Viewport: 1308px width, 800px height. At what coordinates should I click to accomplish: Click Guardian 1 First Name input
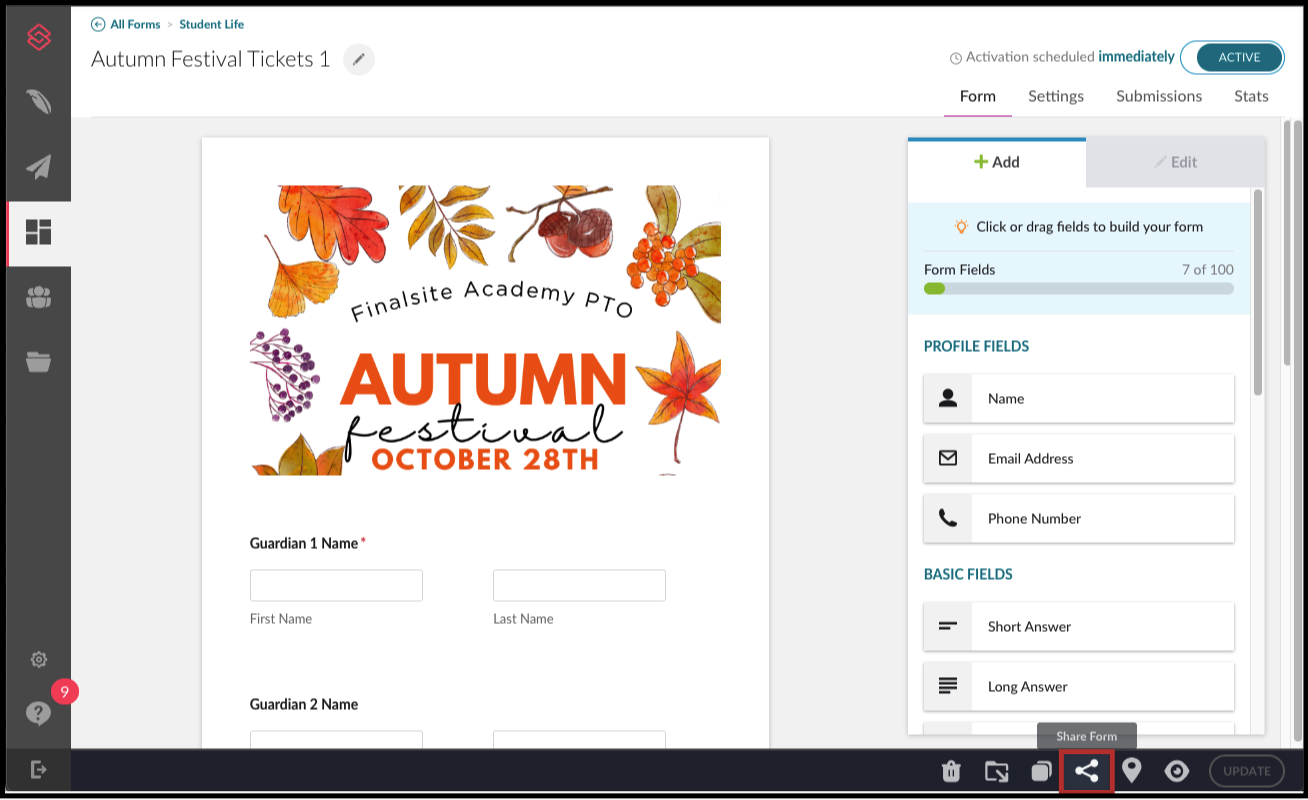point(336,586)
